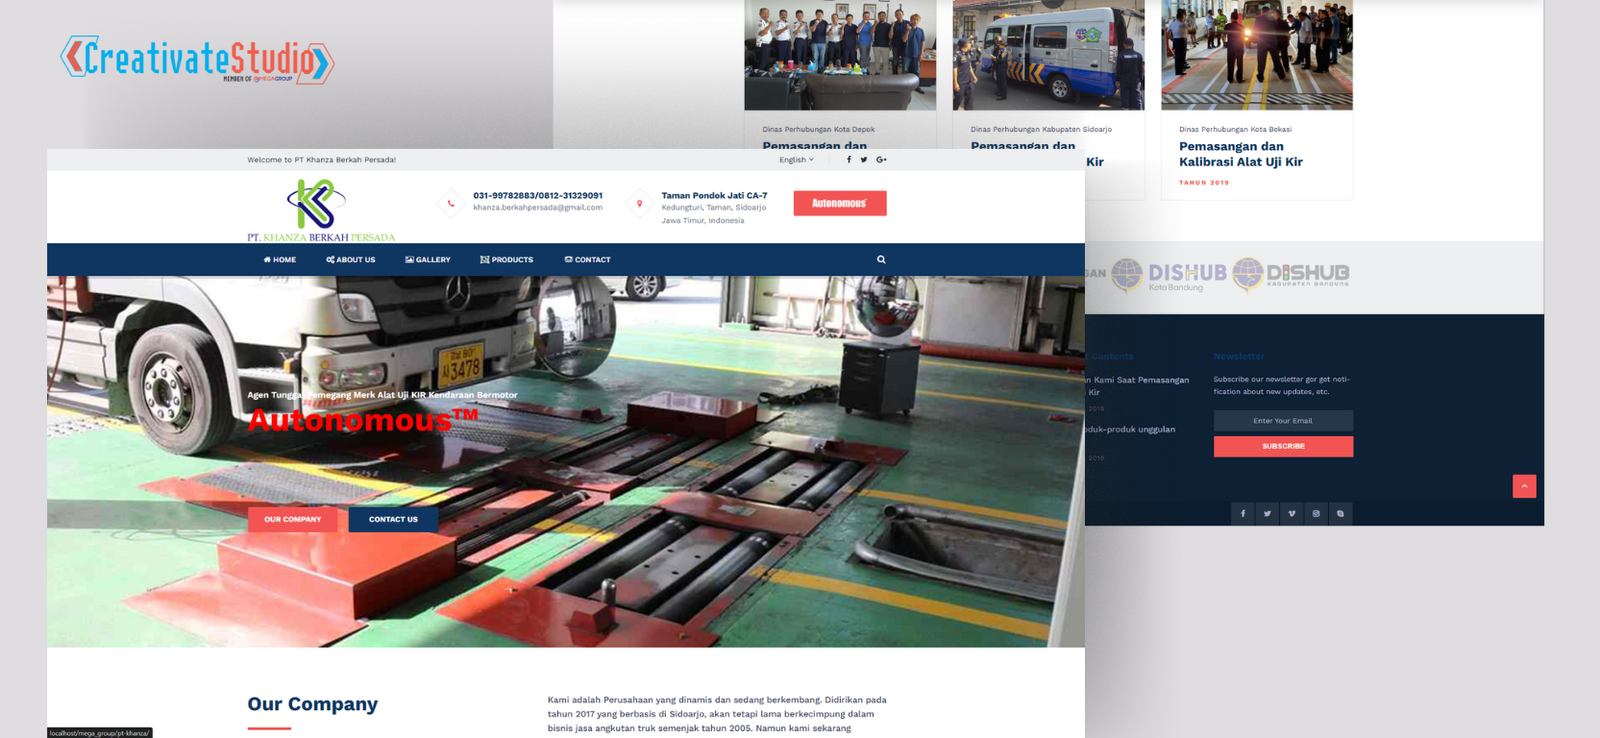Click the search magnifier icon in navbar
This screenshot has height=738, width=1600.
tap(881, 260)
